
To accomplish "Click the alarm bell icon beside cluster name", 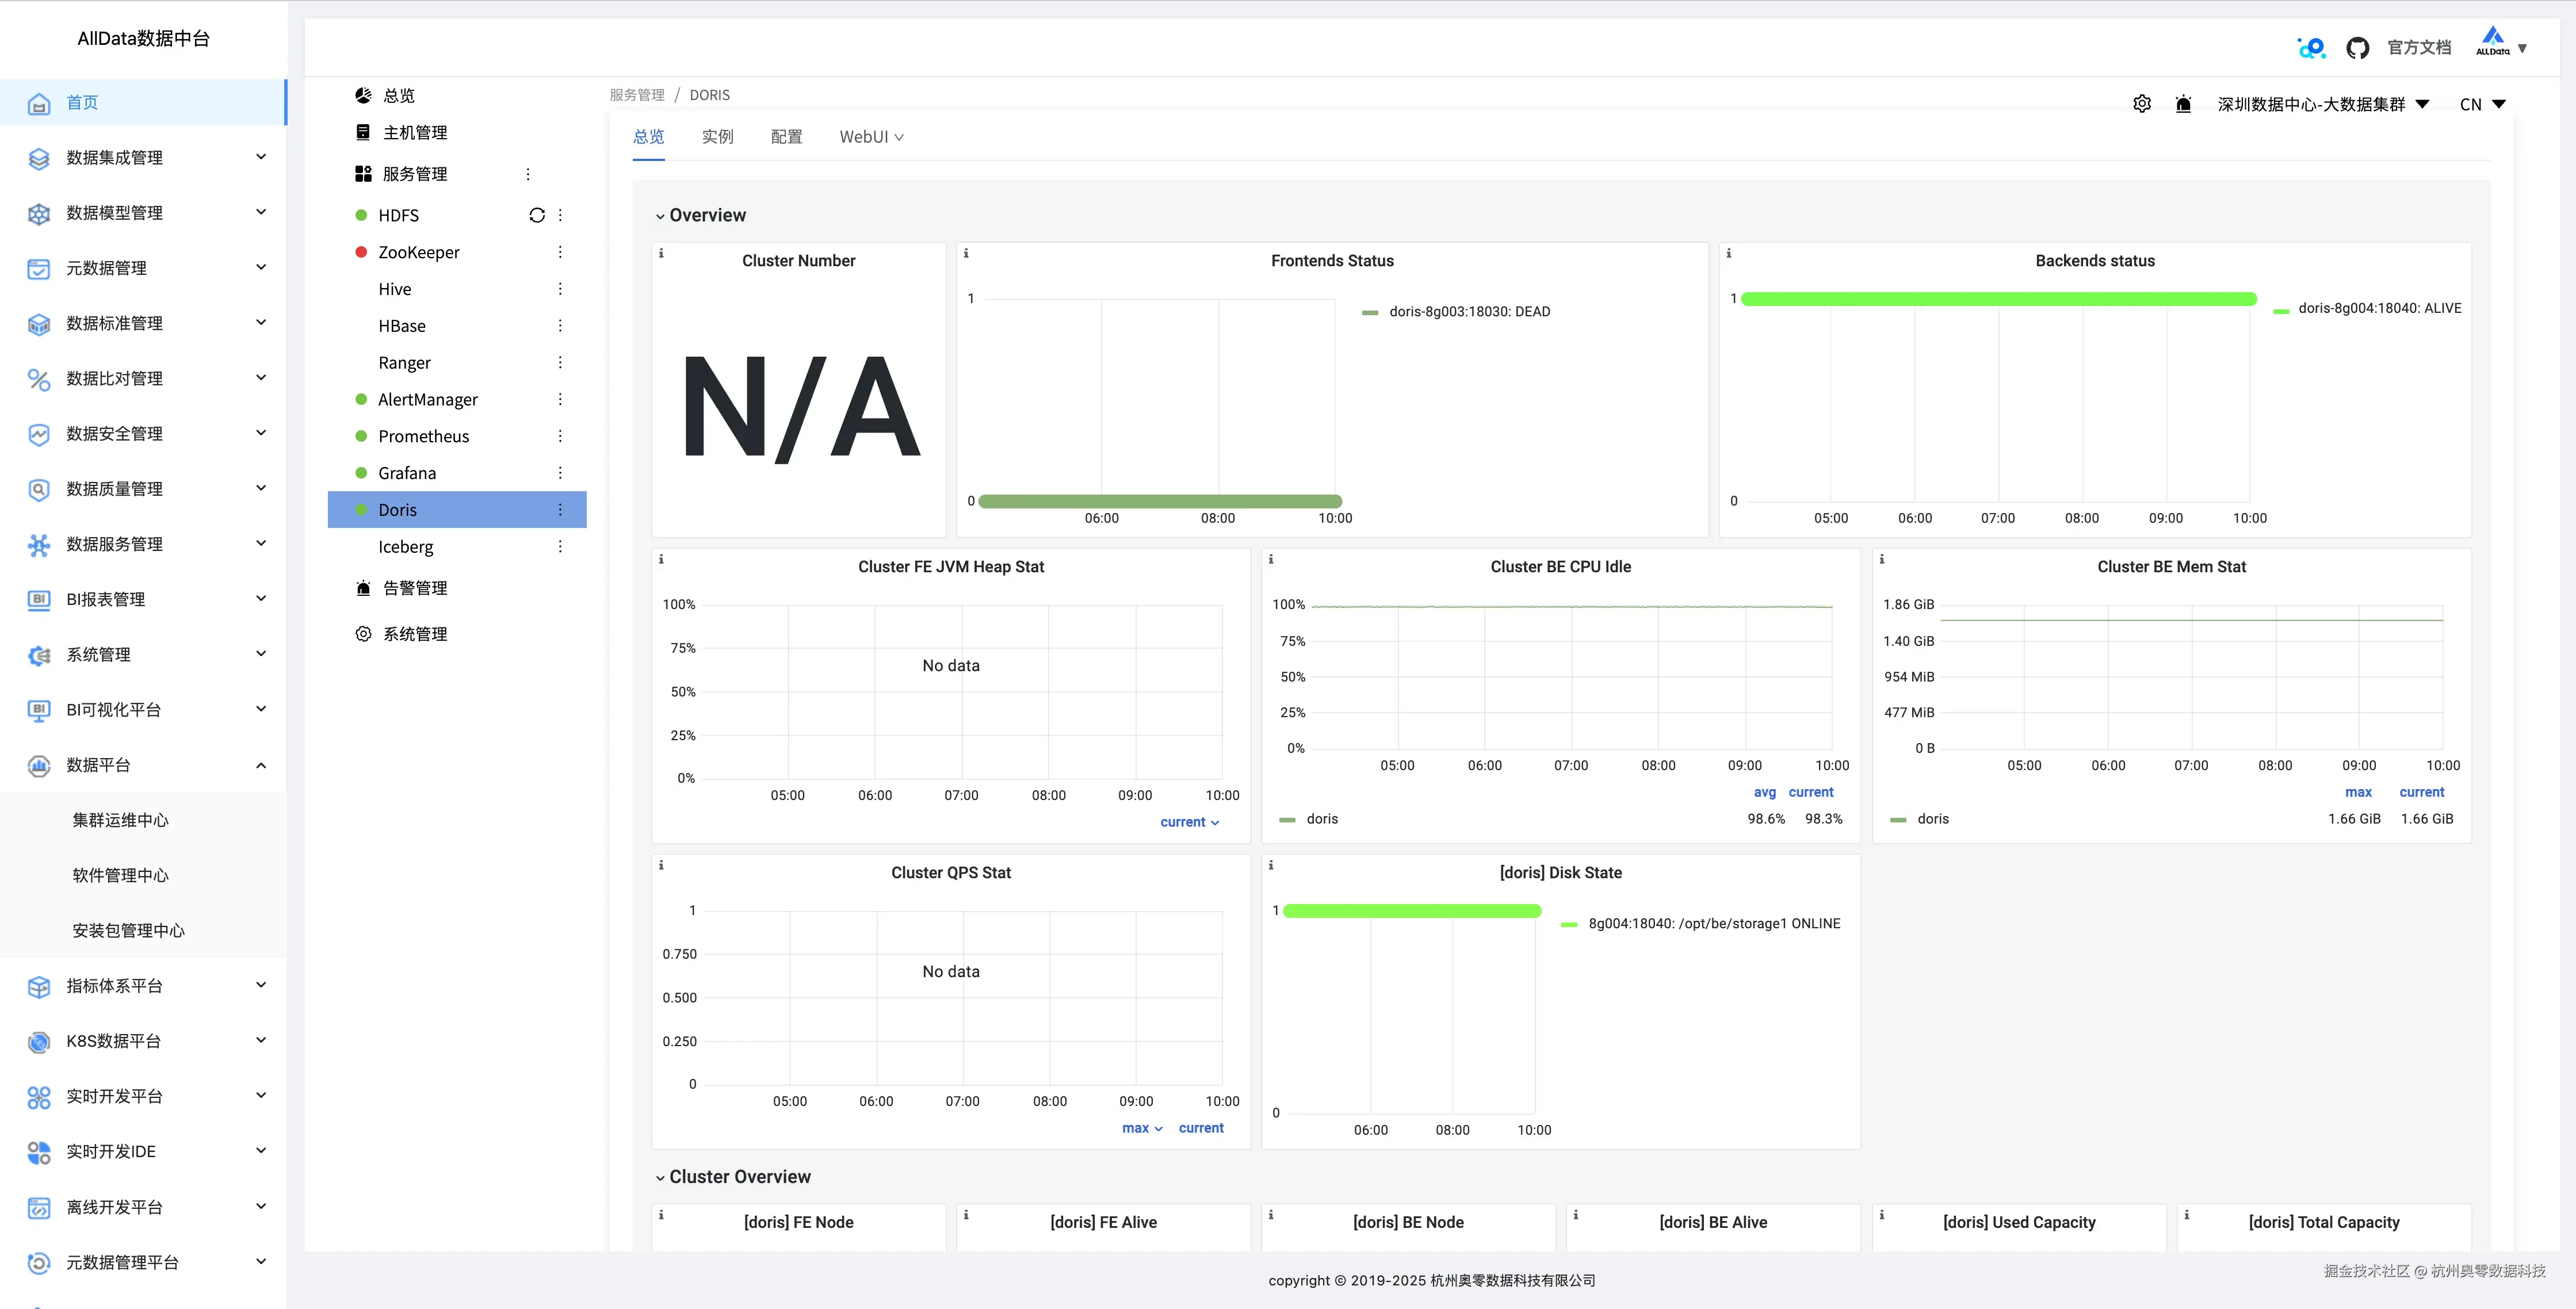I will [2183, 104].
